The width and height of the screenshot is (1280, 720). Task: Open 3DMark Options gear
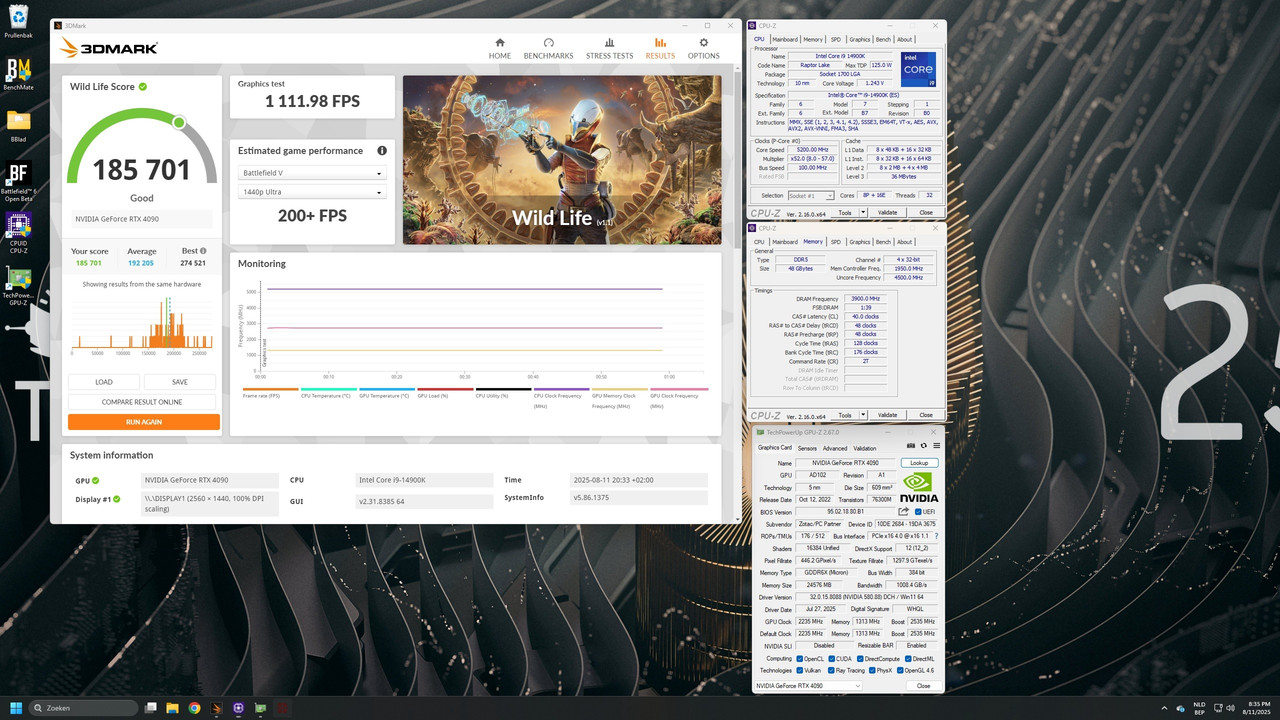703,49
